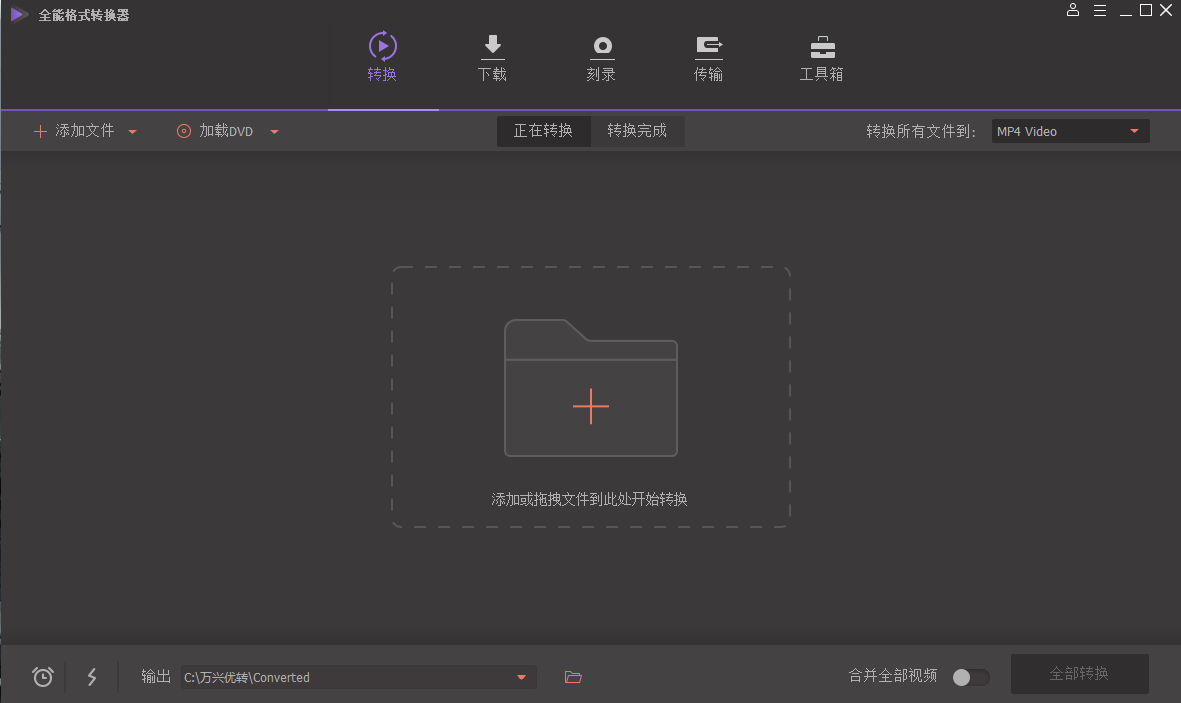Viewport: 1181px width, 703px height.
Task: Click the folder plus icon to add files
Action: (x=590, y=388)
